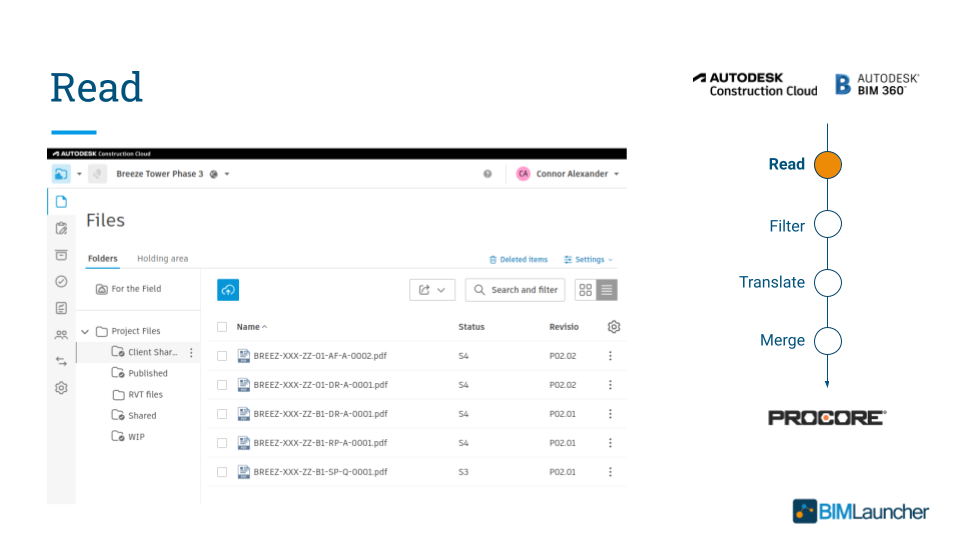Select the Client Shar.. folder
960x540 pixels.
tap(144, 352)
